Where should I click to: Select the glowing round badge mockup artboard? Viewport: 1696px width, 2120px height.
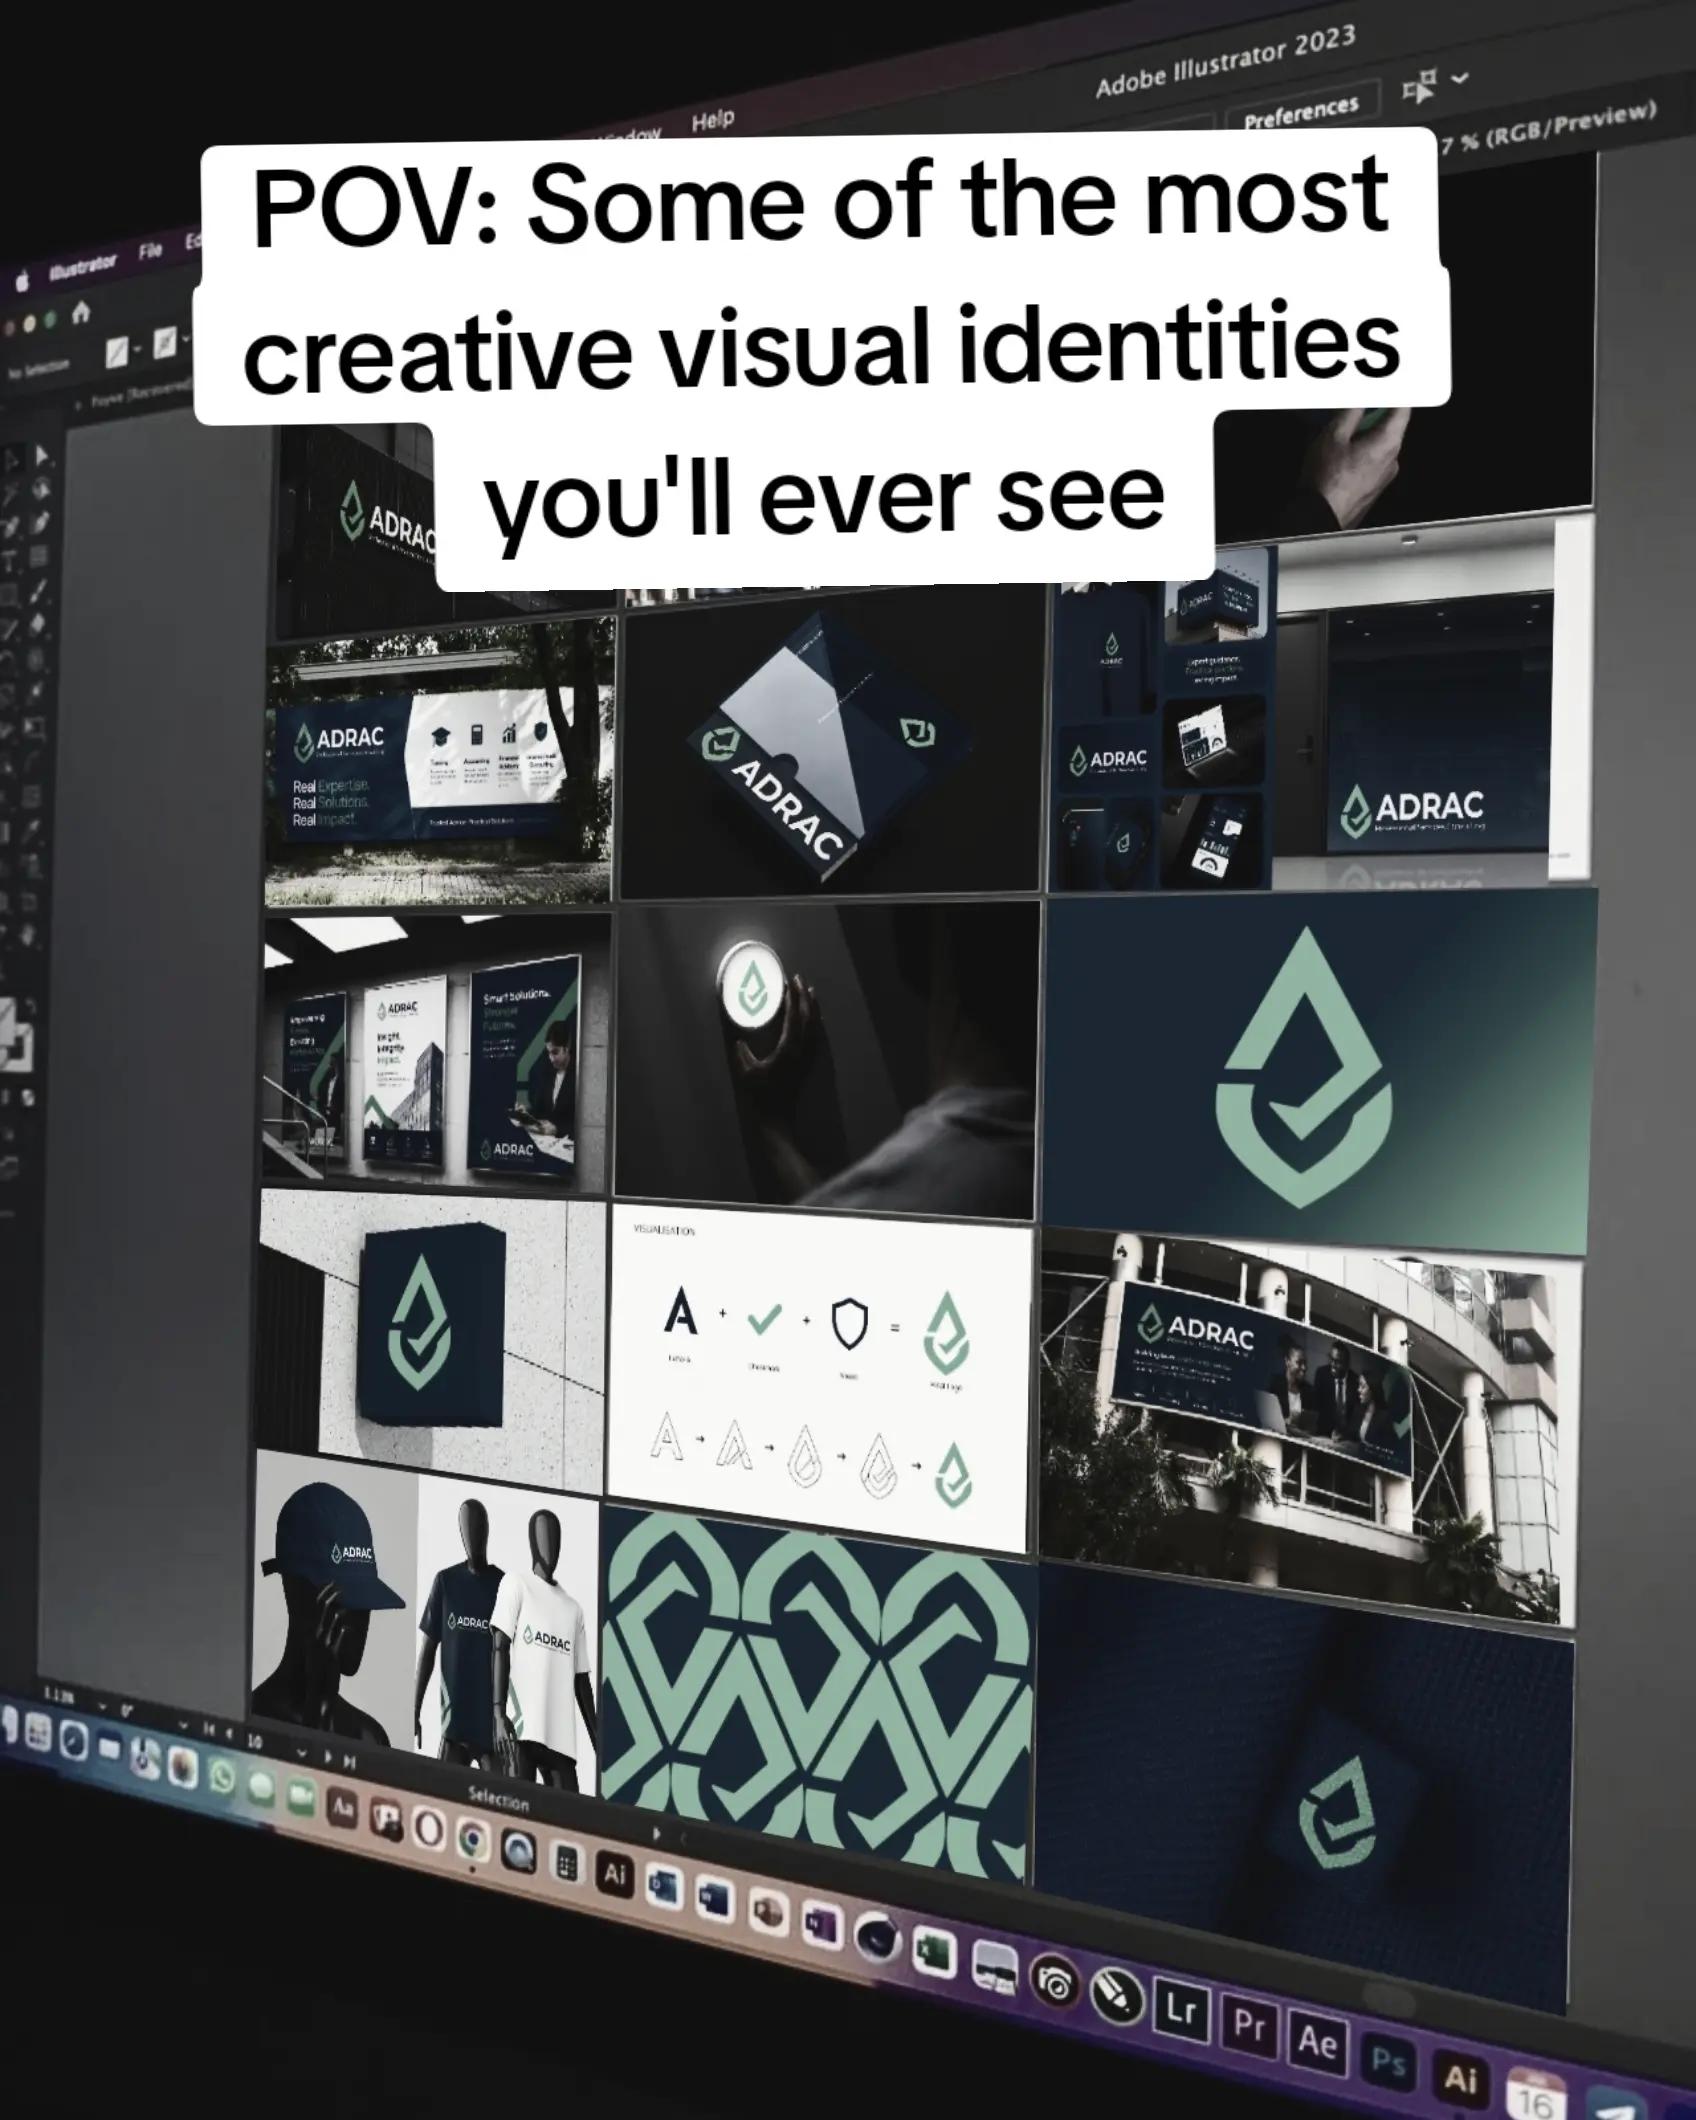[826, 1058]
